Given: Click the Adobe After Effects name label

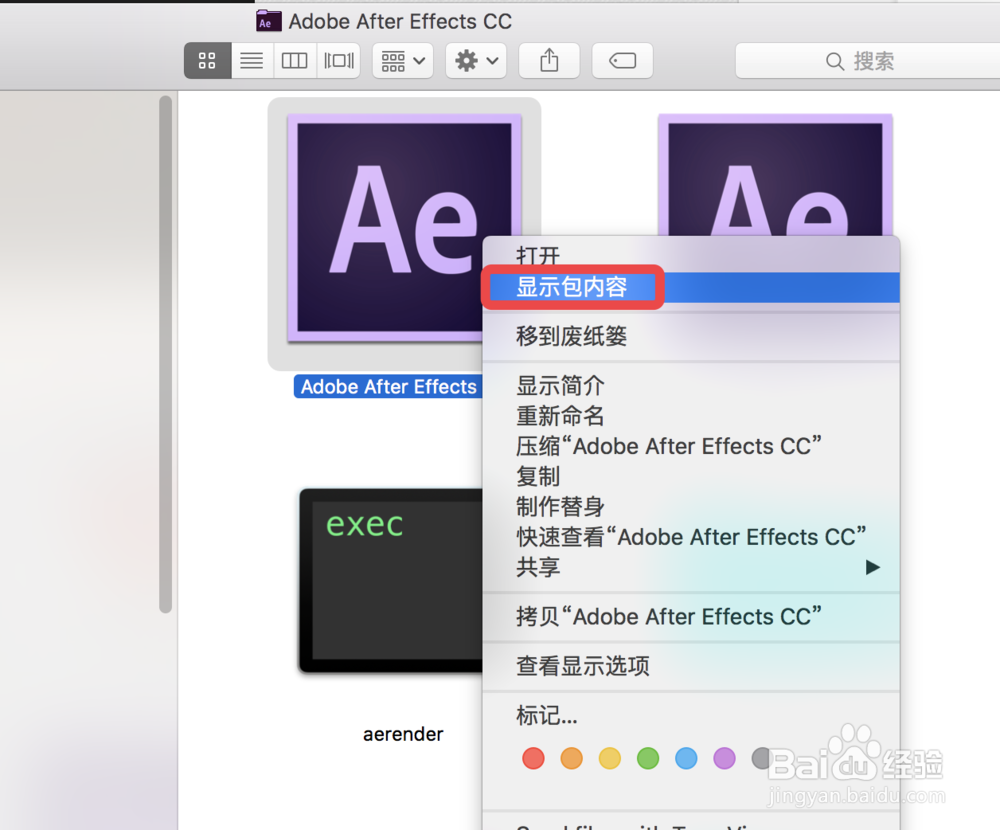Looking at the screenshot, I should tap(388, 387).
